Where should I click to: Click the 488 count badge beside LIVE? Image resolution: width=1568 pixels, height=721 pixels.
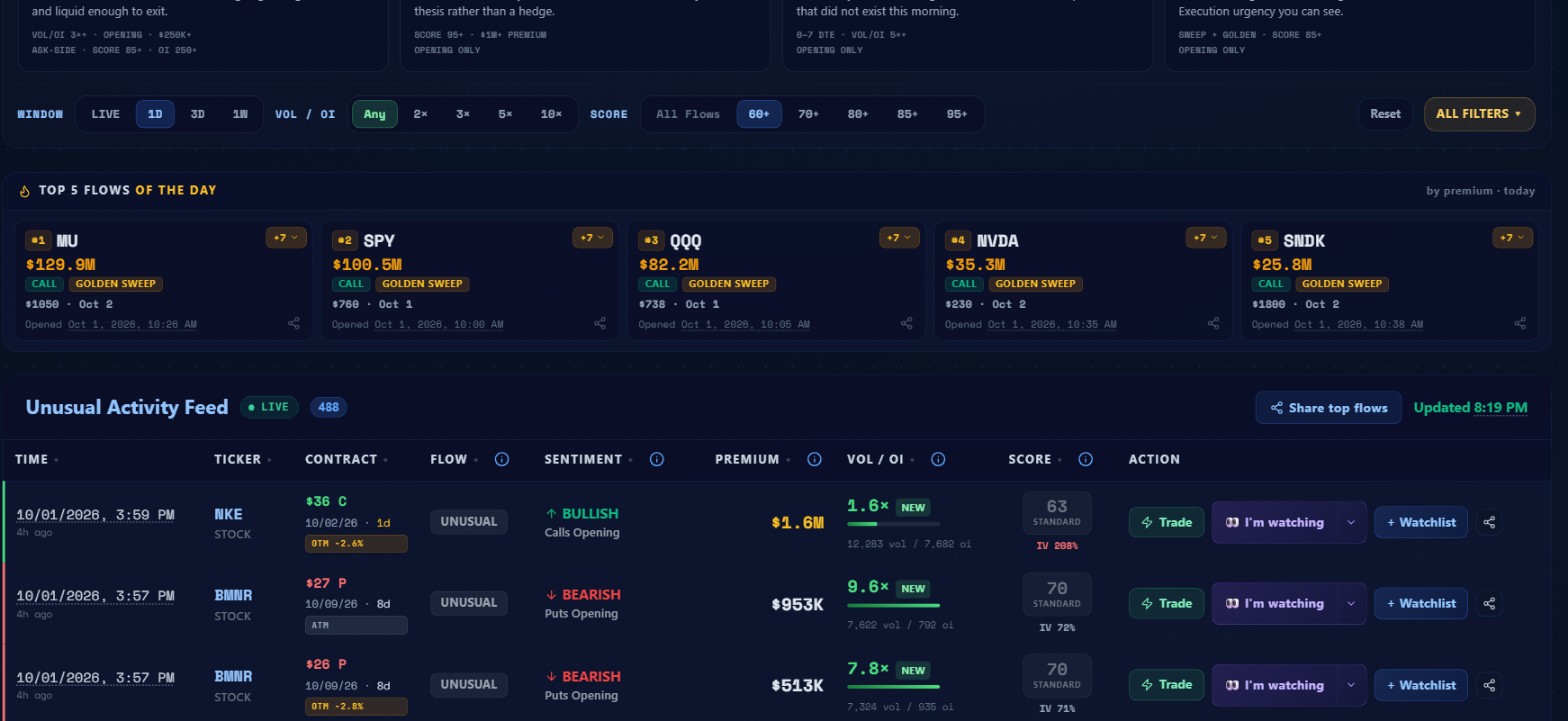(328, 407)
